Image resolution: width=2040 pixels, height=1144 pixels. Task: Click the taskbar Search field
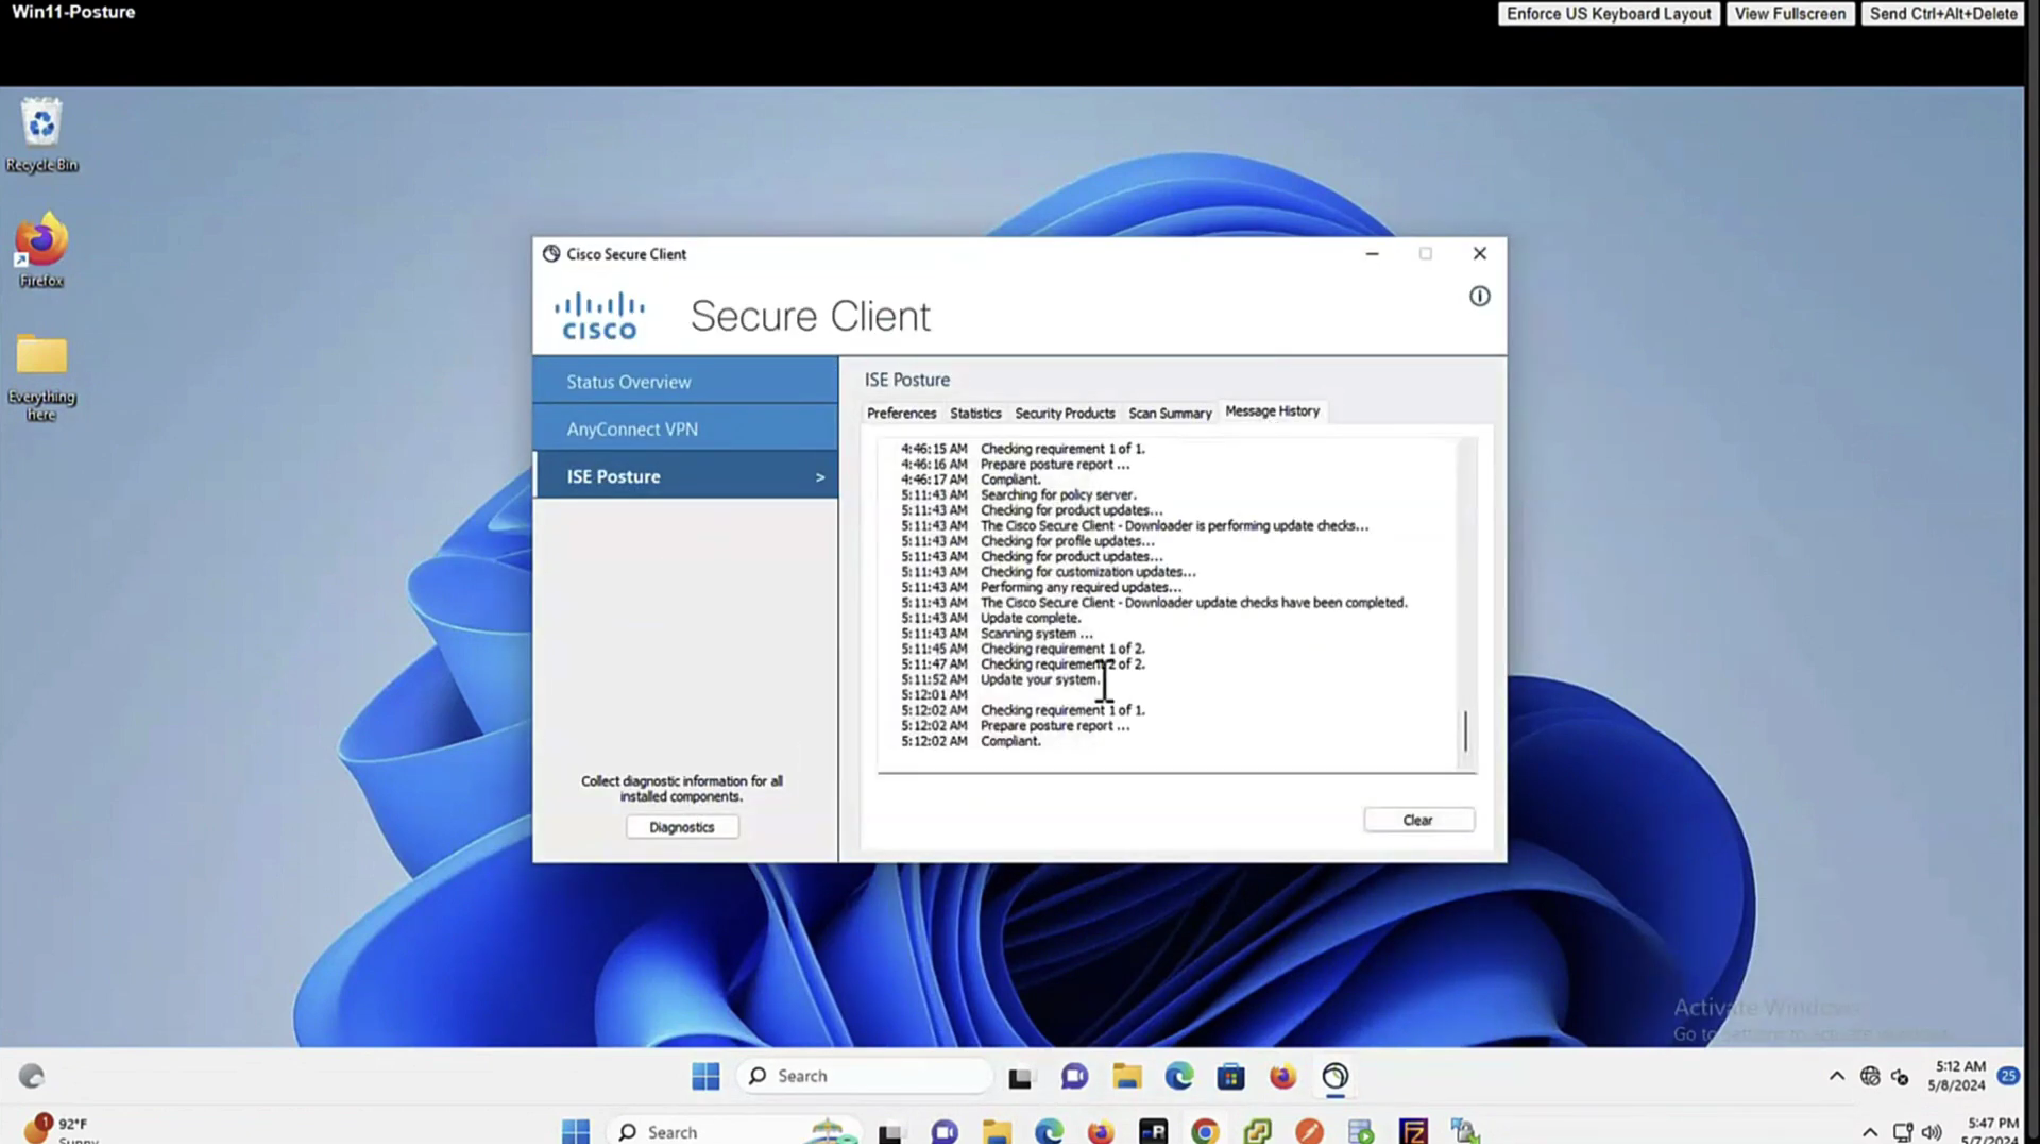(865, 1076)
